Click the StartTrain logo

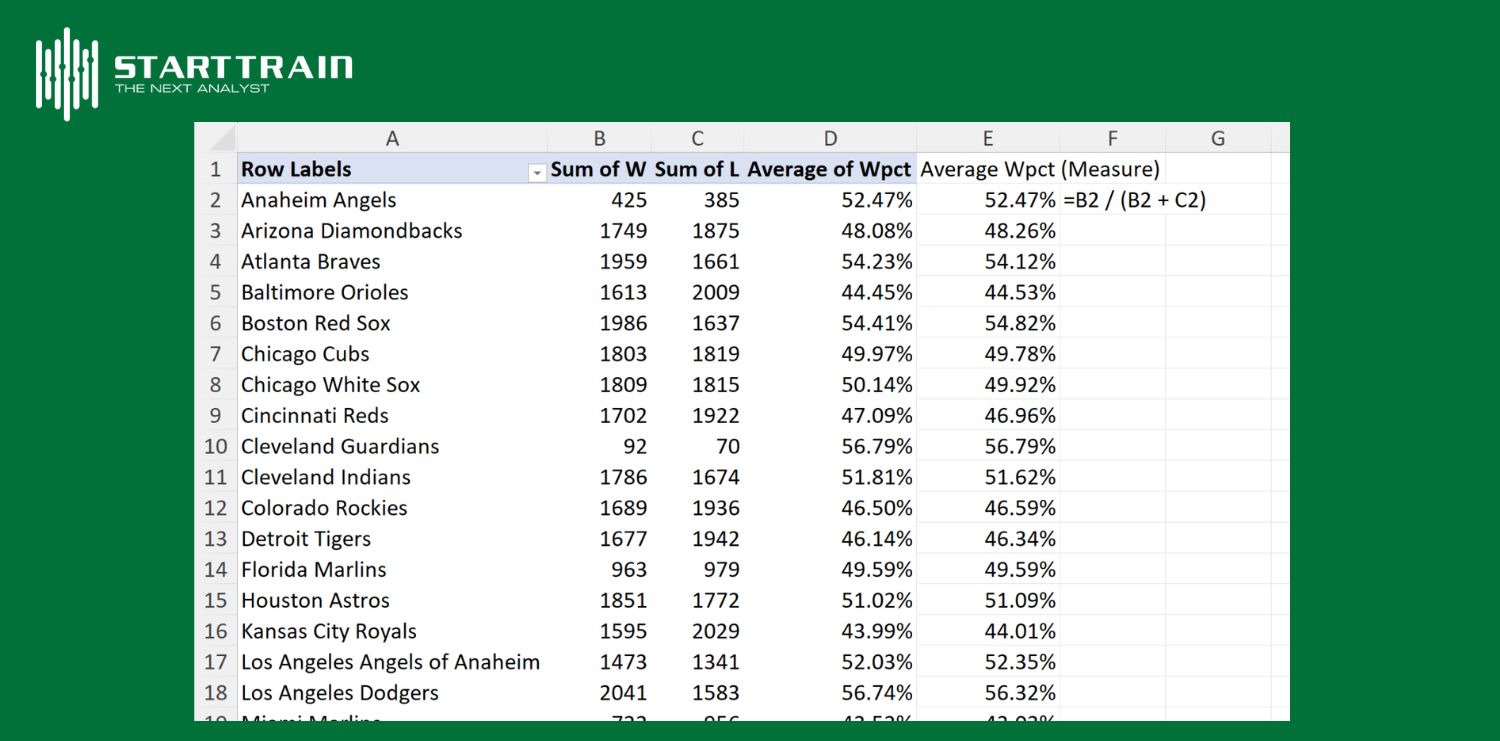point(194,74)
